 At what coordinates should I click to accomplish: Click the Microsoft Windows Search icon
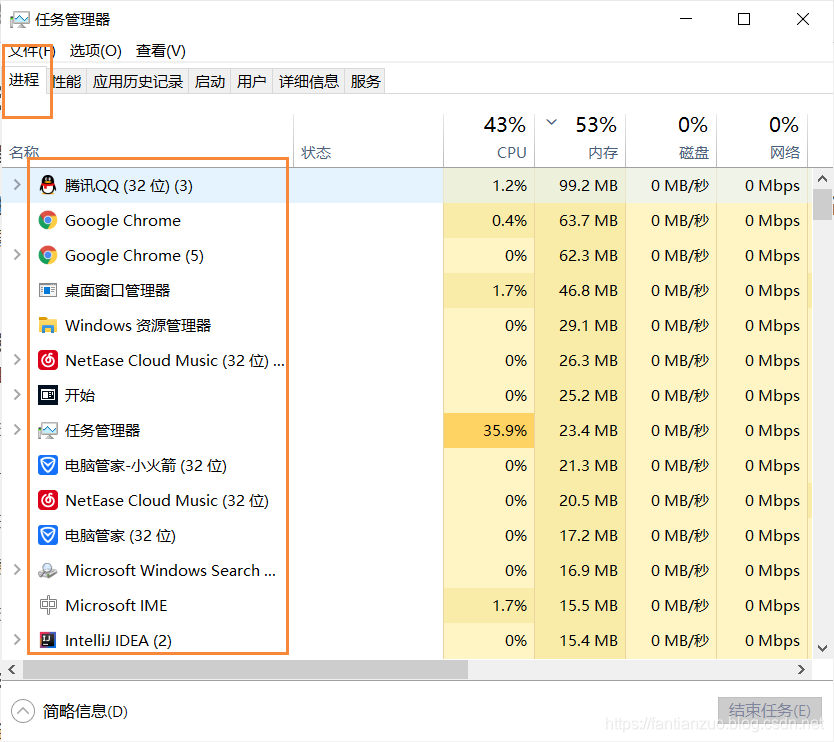[x=48, y=570]
